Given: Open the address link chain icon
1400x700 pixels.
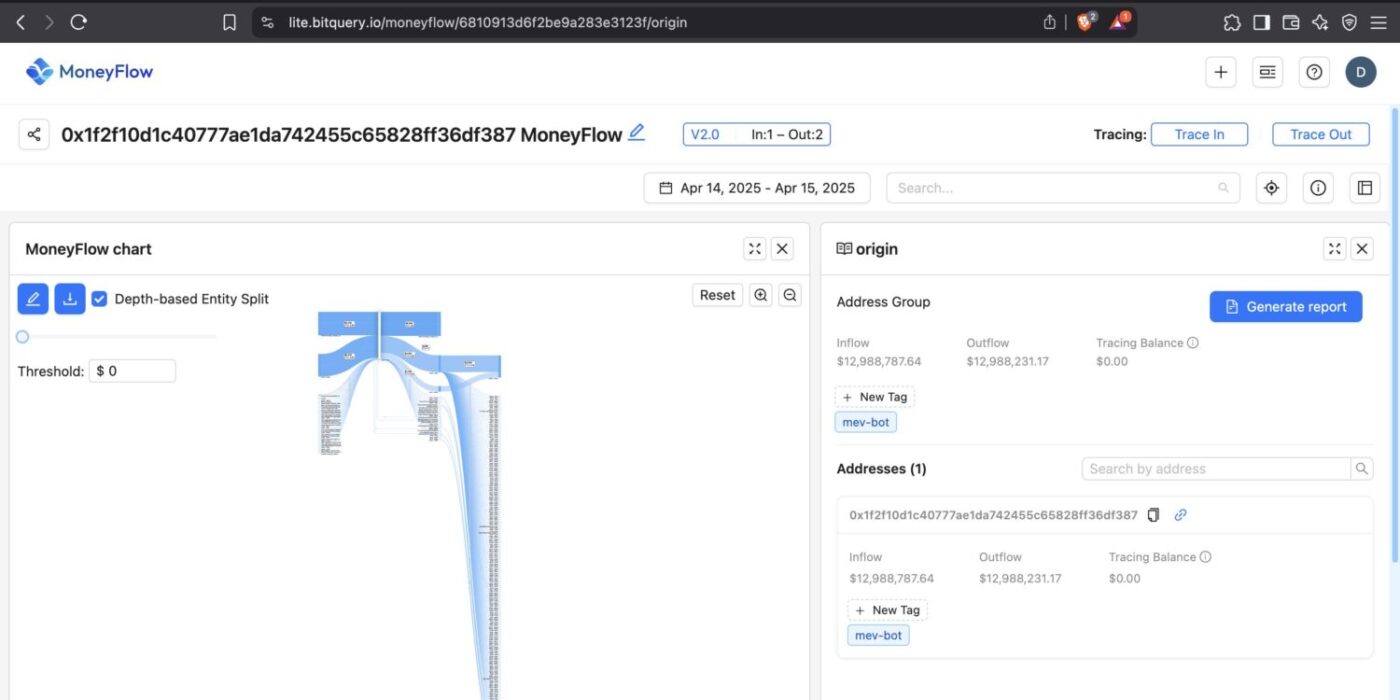Looking at the screenshot, I should tap(1180, 515).
